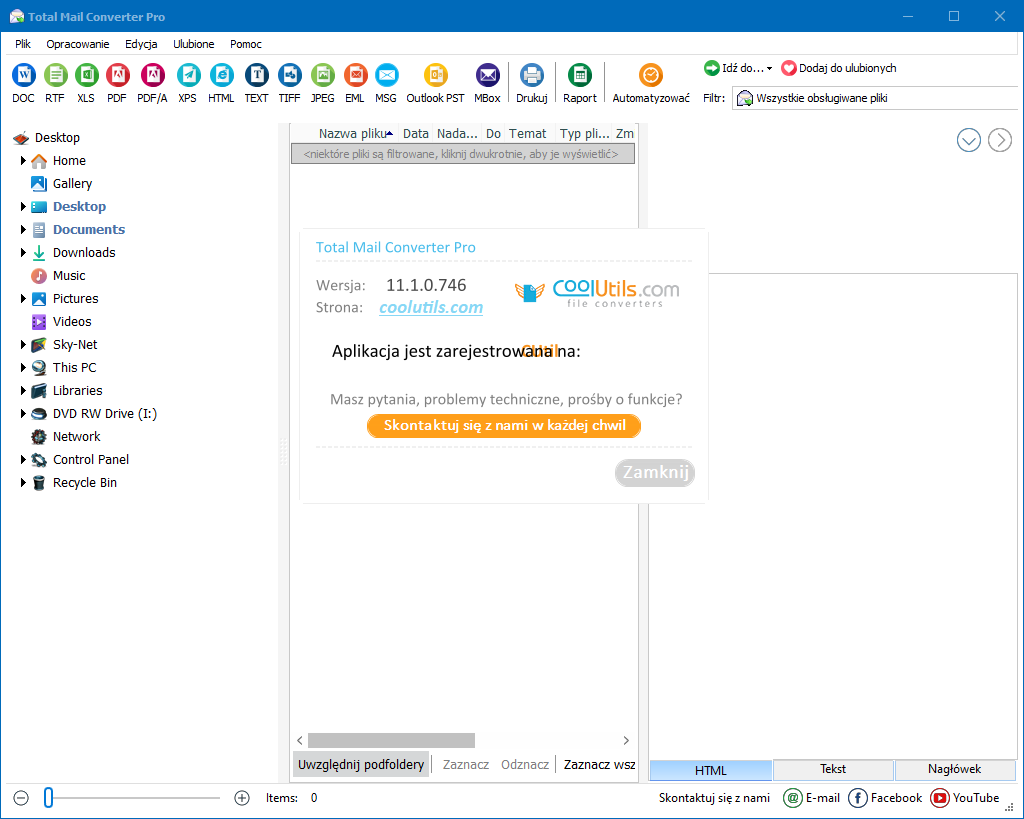Switch to the Nagłówek preview tab
Viewport: 1024px width, 819px height.
[954, 769]
